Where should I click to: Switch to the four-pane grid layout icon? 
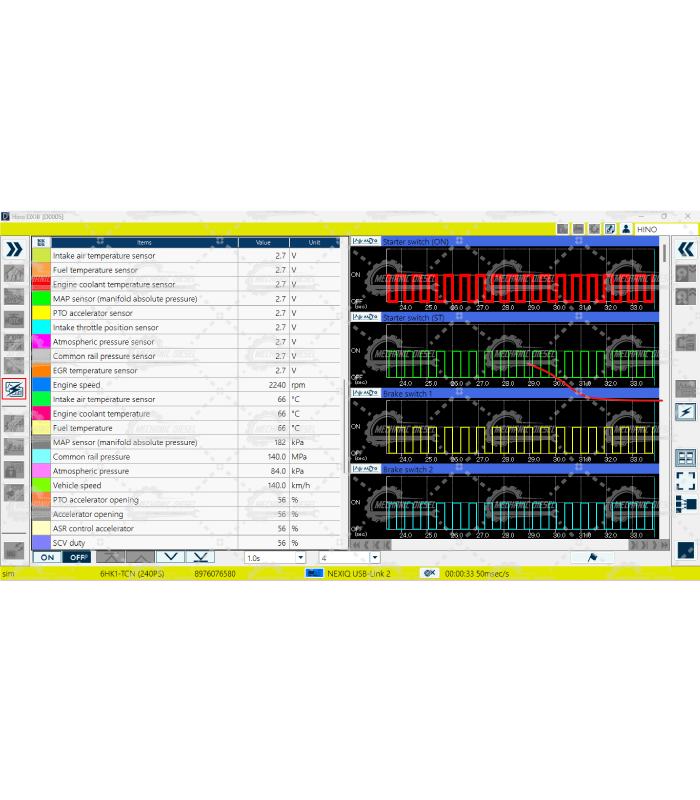click(x=686, y=458)
